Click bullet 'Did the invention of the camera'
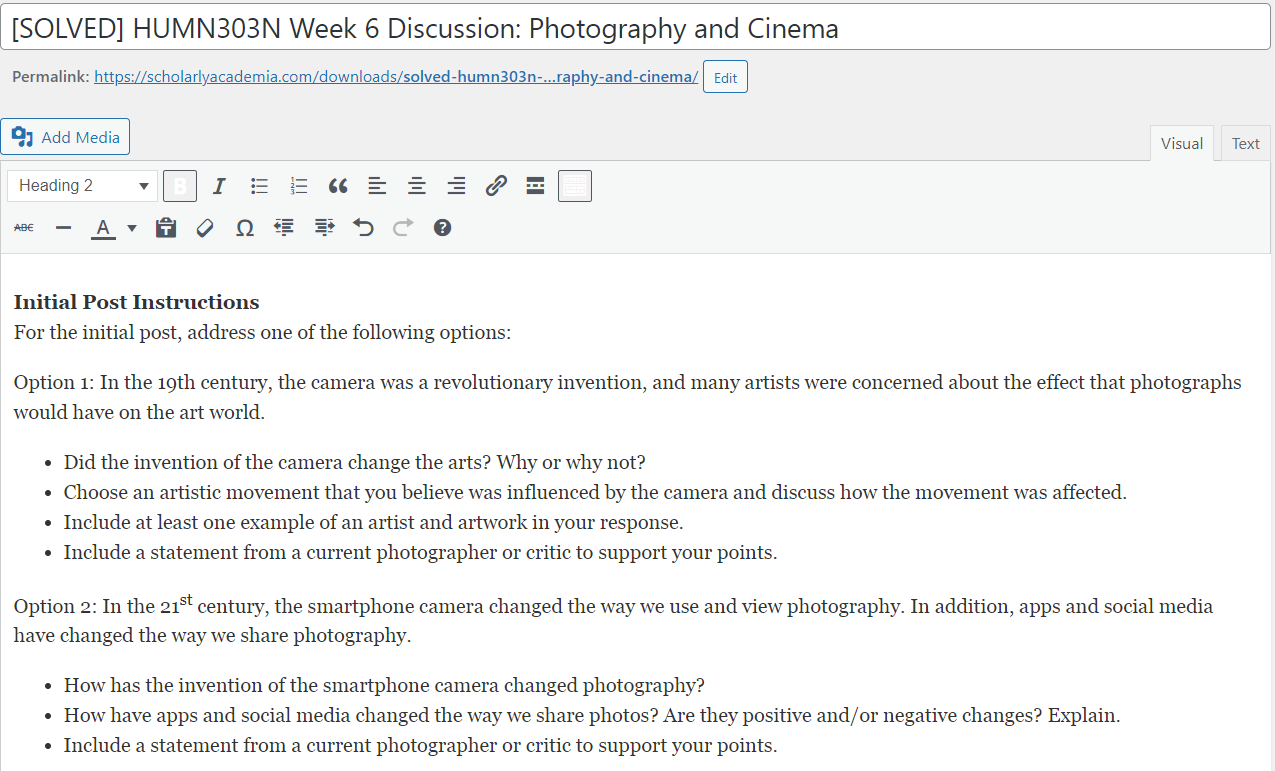The height and width of the screenshot is (771, 1275). pyautogui.click(x=355, y=462)
